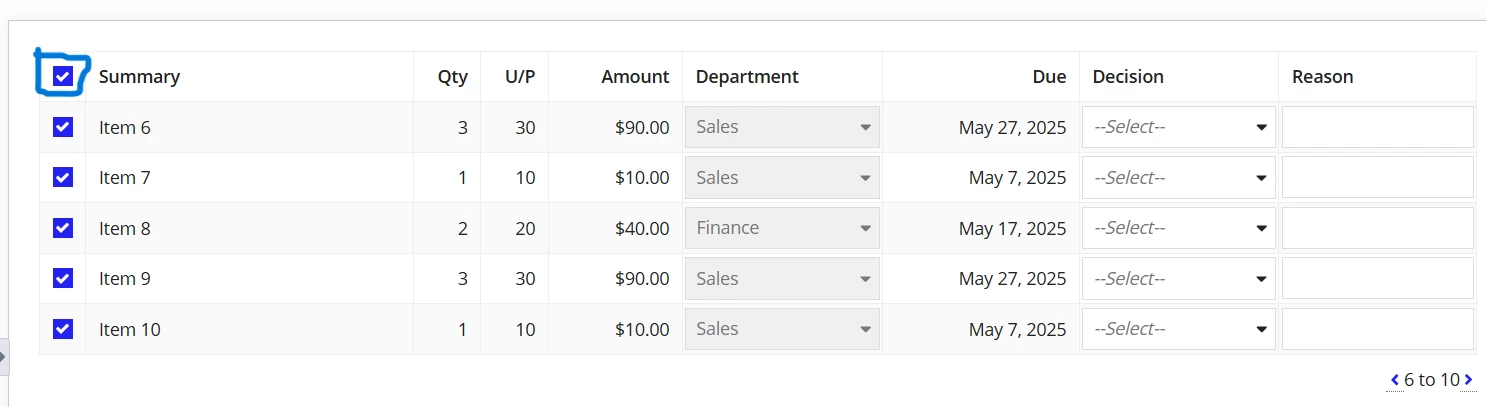1486x407 pixels.
Task: Uncheck the Item 6 checkbox
Action: click(x=63, y=127)
